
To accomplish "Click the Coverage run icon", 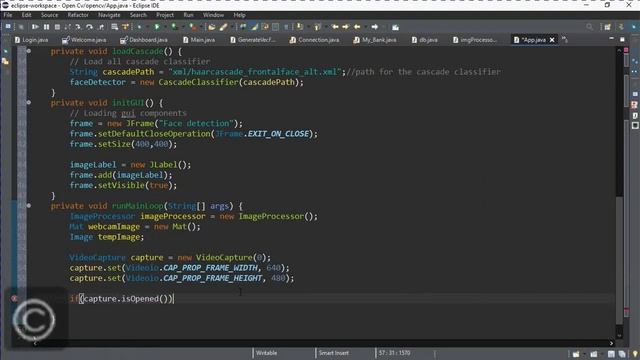I will click(x=174, y=27).
